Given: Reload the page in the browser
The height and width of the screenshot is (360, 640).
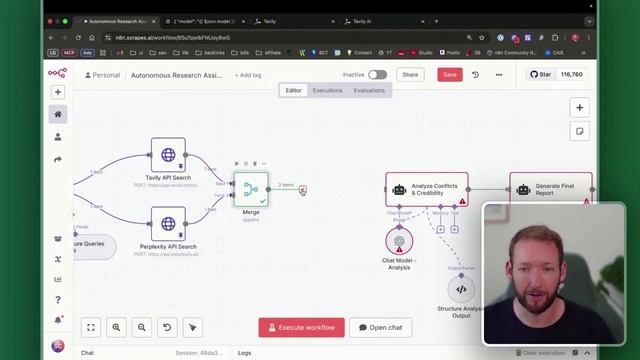Looking at the screenshot, I should click(78, 38).
